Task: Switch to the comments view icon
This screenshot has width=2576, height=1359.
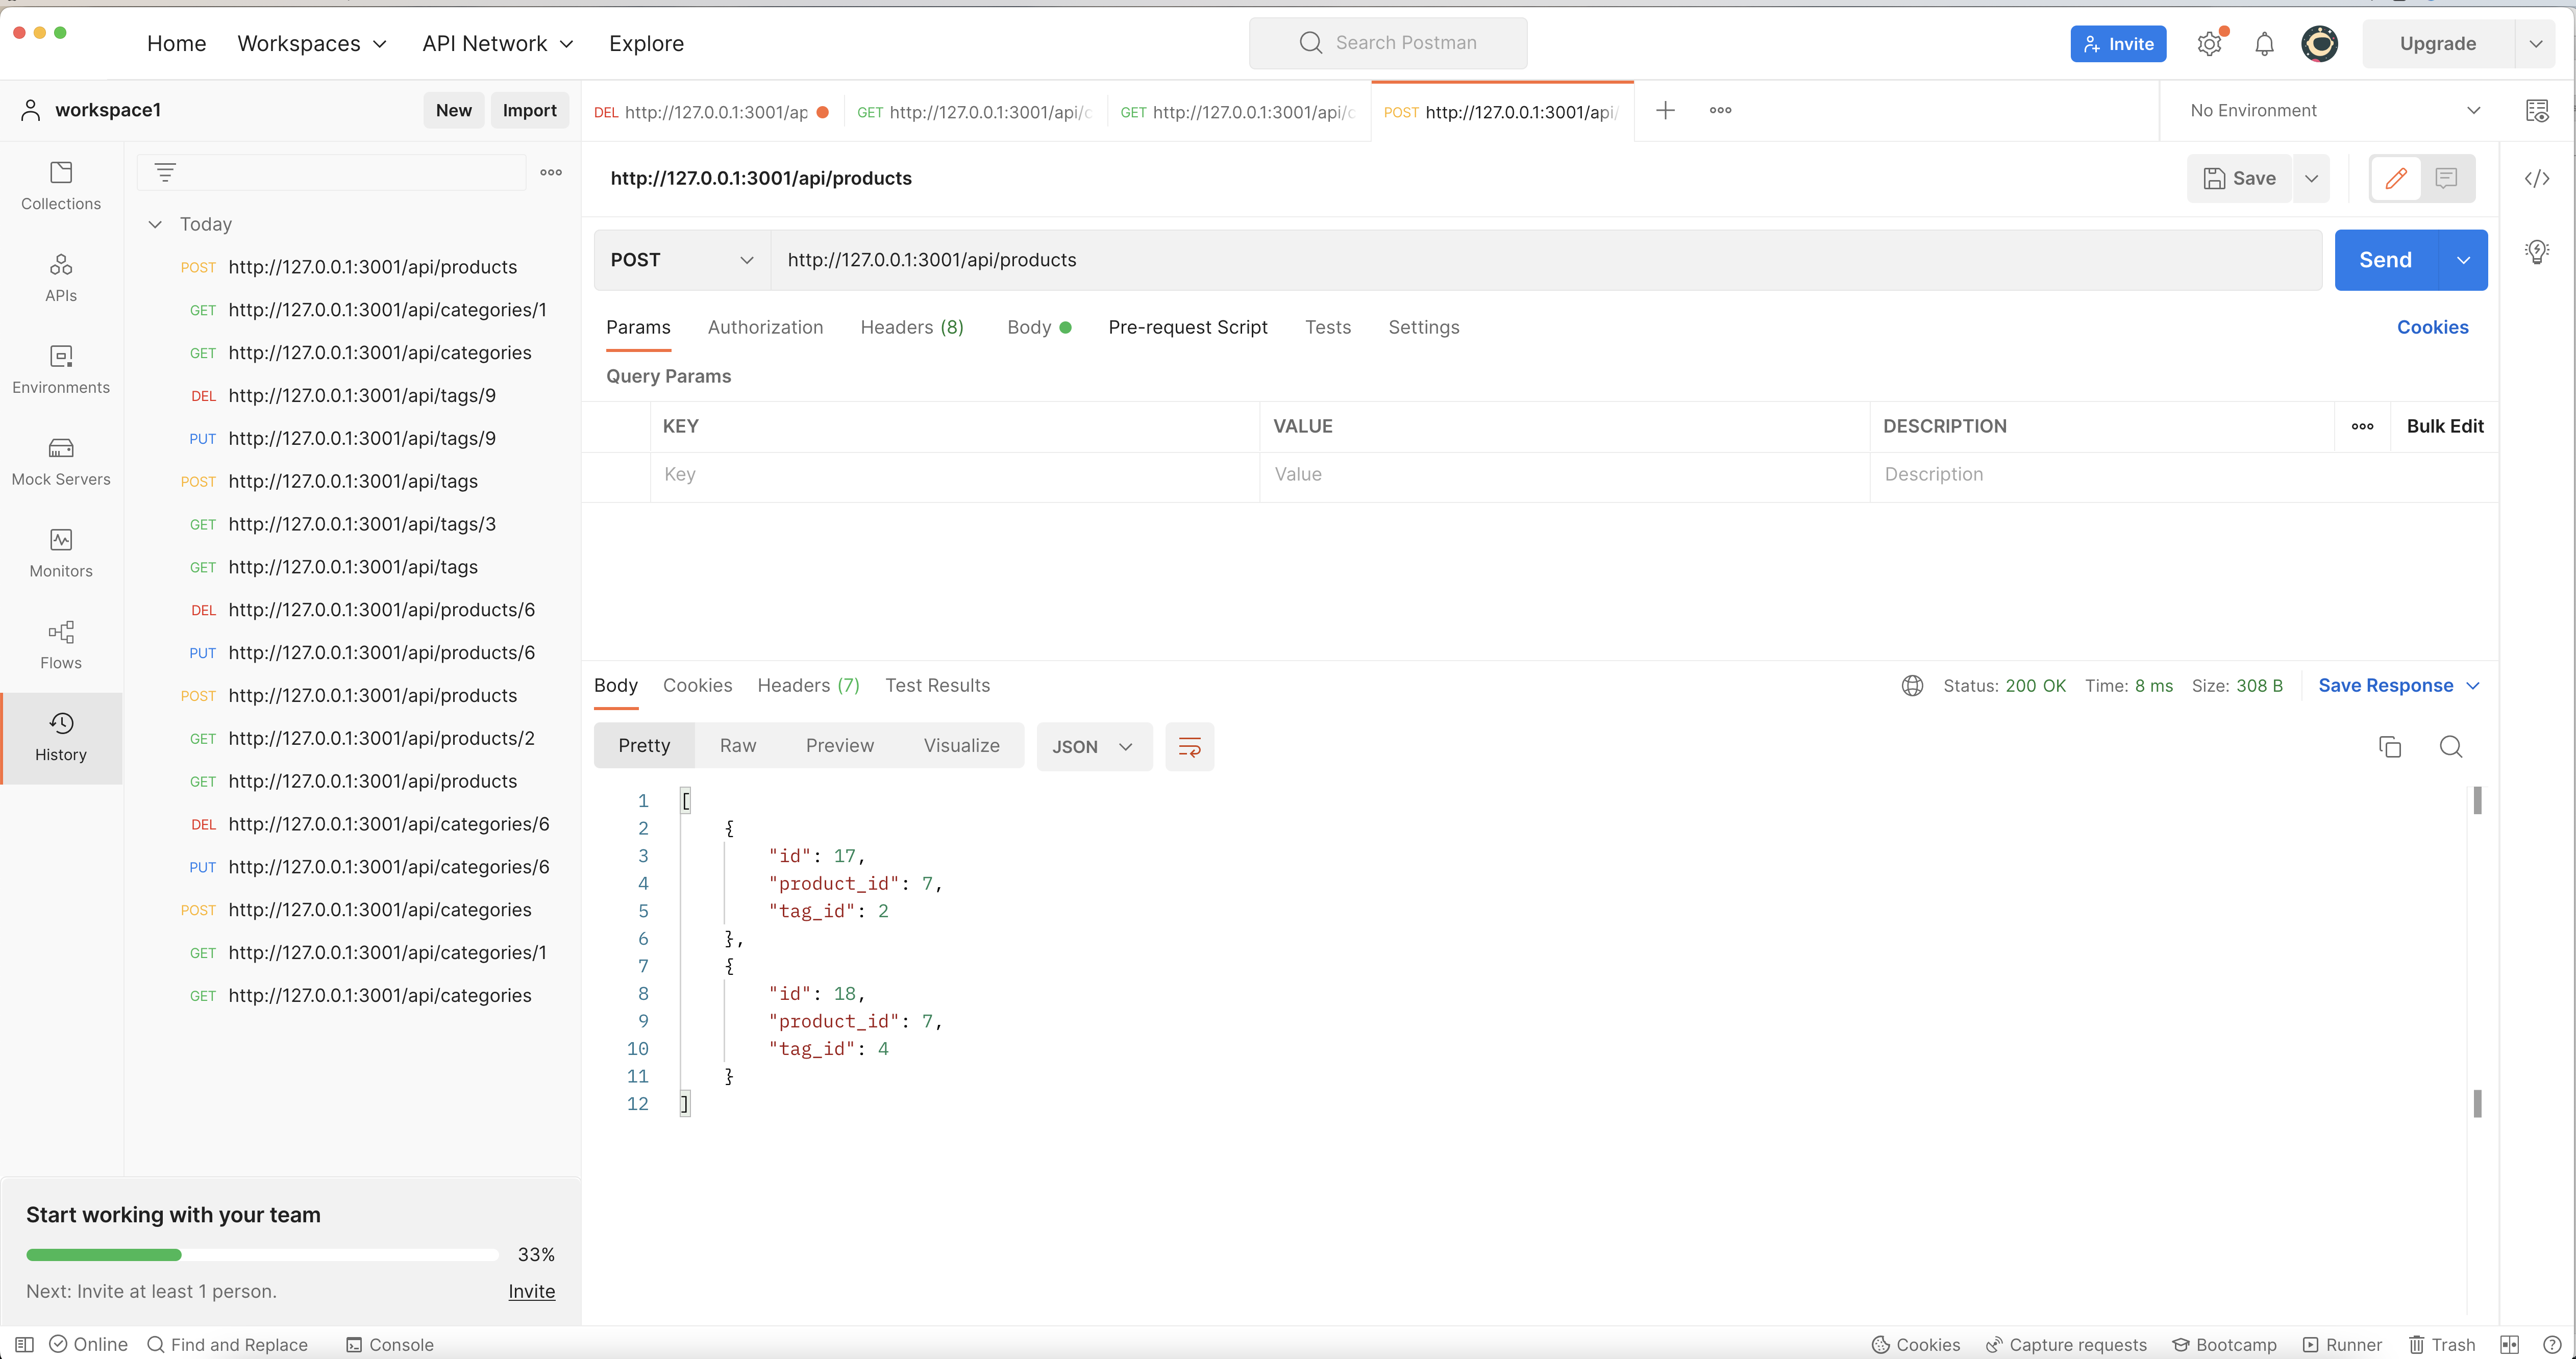Action: click(2446, 179)
